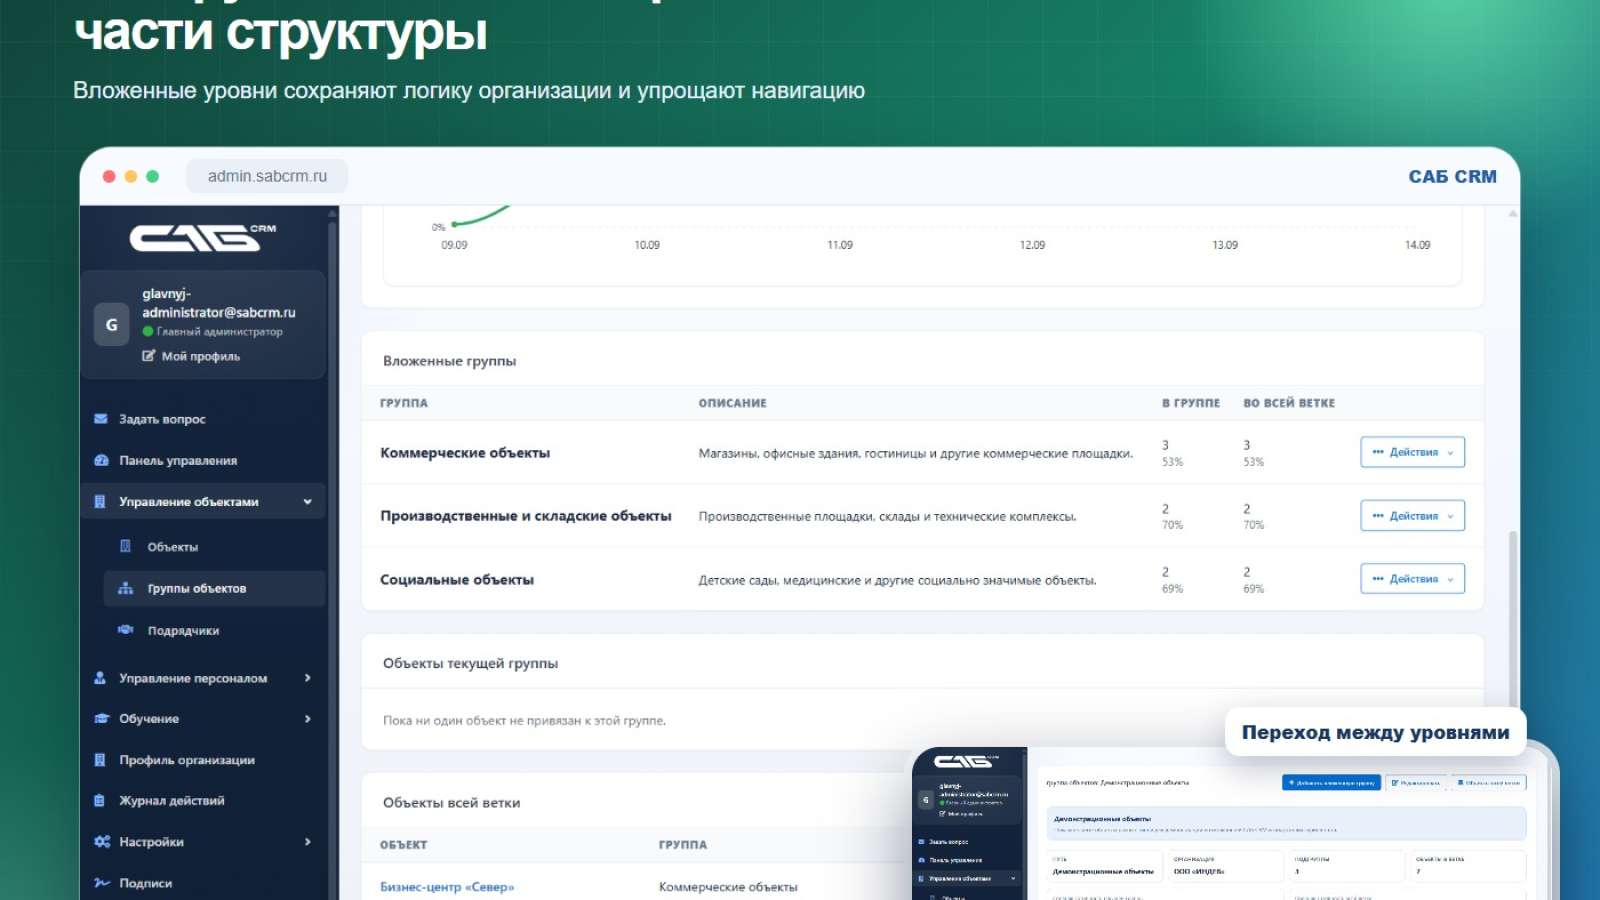
Task: Click the 14.09 chart date label
Action: (x=1417, y=245)
